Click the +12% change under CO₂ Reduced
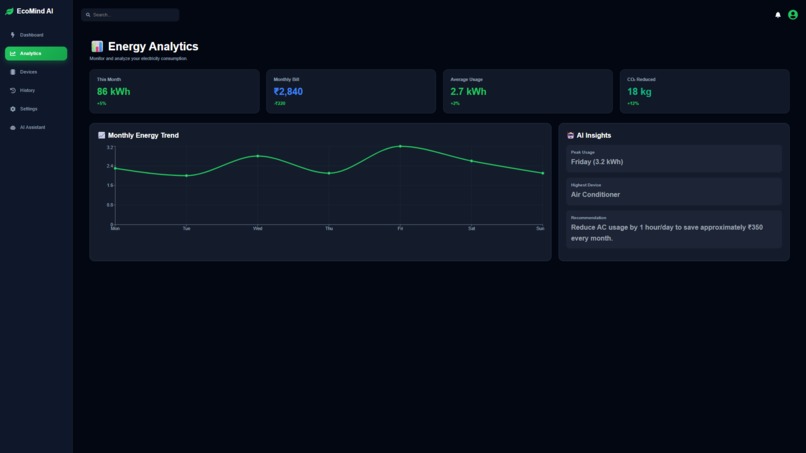The width and height of the screenshot is (806, 453). (633, 103)
